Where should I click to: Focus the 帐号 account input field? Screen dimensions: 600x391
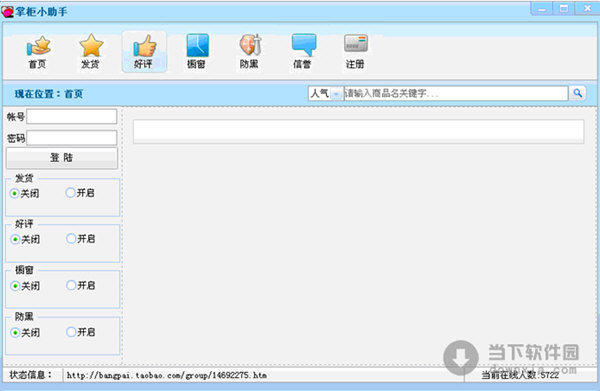point(72,116)
